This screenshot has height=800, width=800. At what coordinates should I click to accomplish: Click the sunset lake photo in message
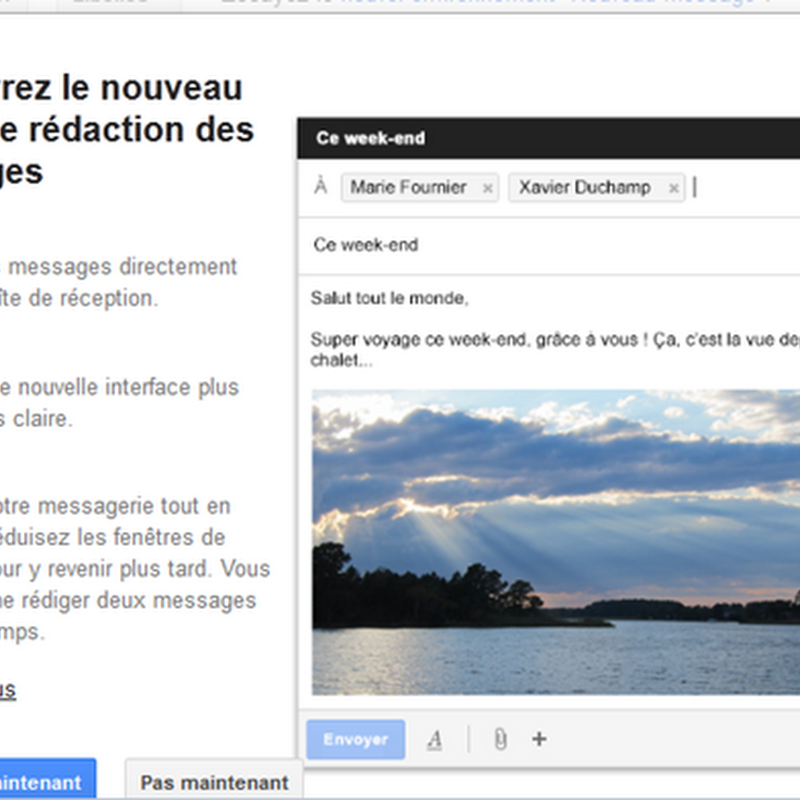556,542
